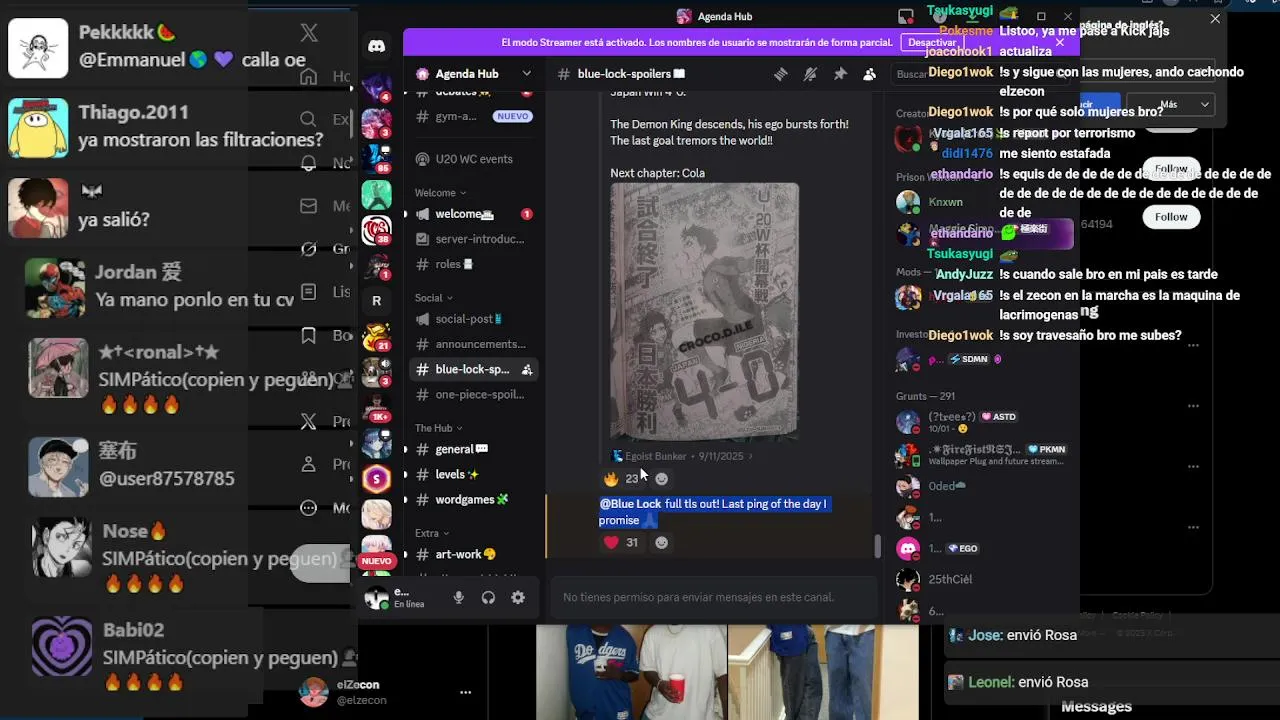This screenshot has height=720, width=1280.
Task: Open X search magnifier icon
Action: 309,119
